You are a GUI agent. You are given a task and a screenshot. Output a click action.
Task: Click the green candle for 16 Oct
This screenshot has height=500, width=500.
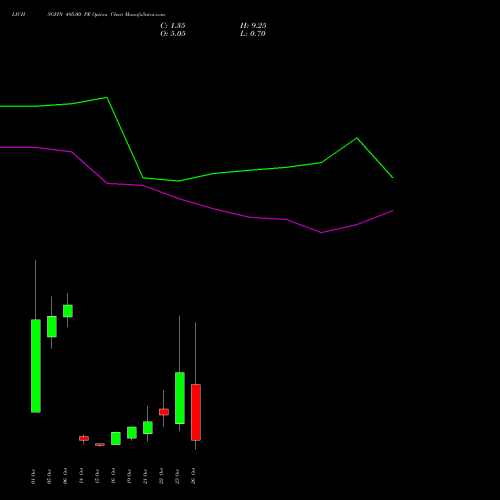[x=116, y=438]
